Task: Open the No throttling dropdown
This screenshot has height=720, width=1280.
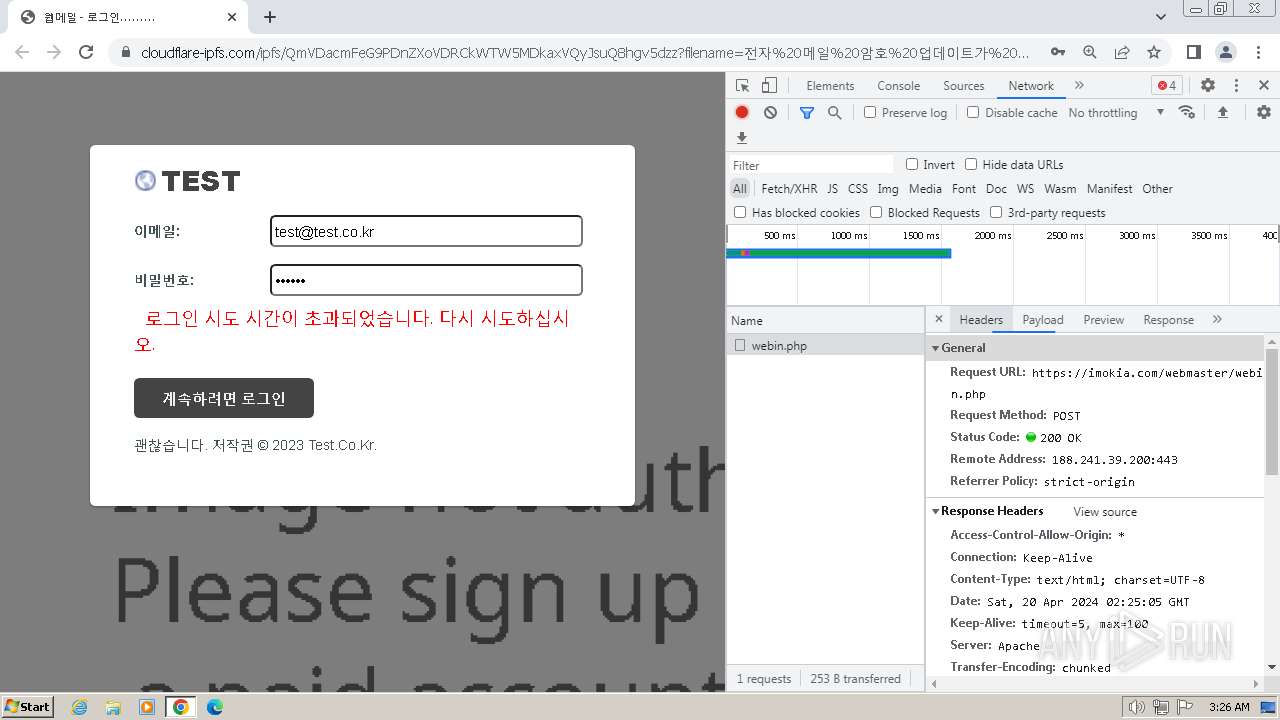Action: (1116, 113)
